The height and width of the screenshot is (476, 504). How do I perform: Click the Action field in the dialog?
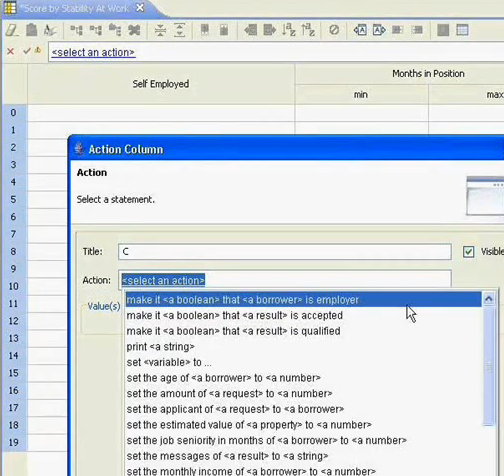pos(285,280)
